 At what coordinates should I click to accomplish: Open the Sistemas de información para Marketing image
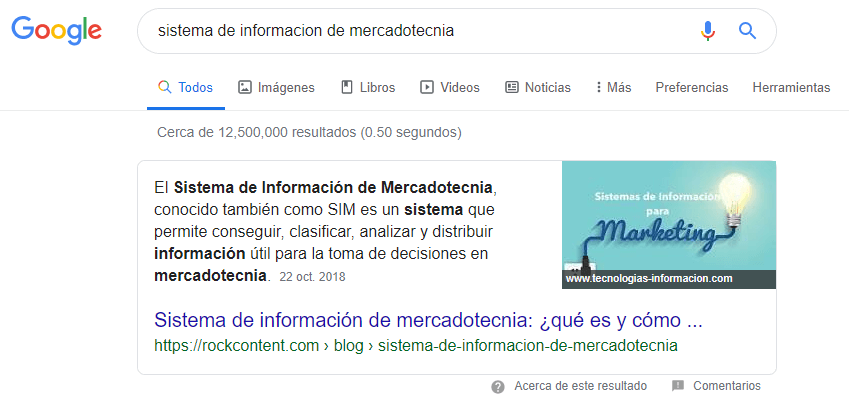[668, 215]
